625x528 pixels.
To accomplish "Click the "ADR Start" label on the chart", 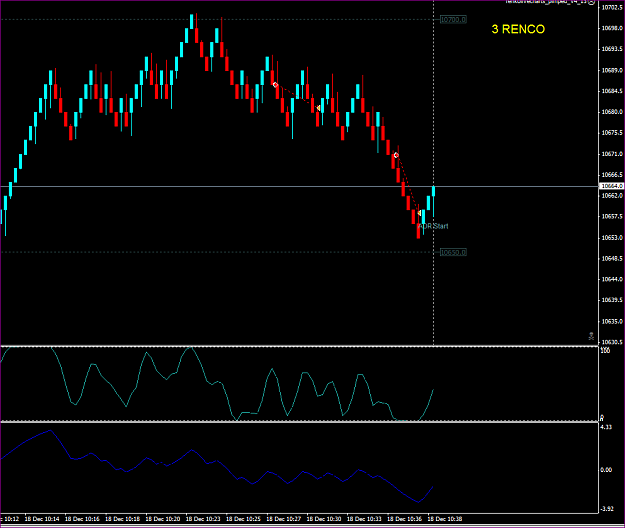I will point(434,226).
